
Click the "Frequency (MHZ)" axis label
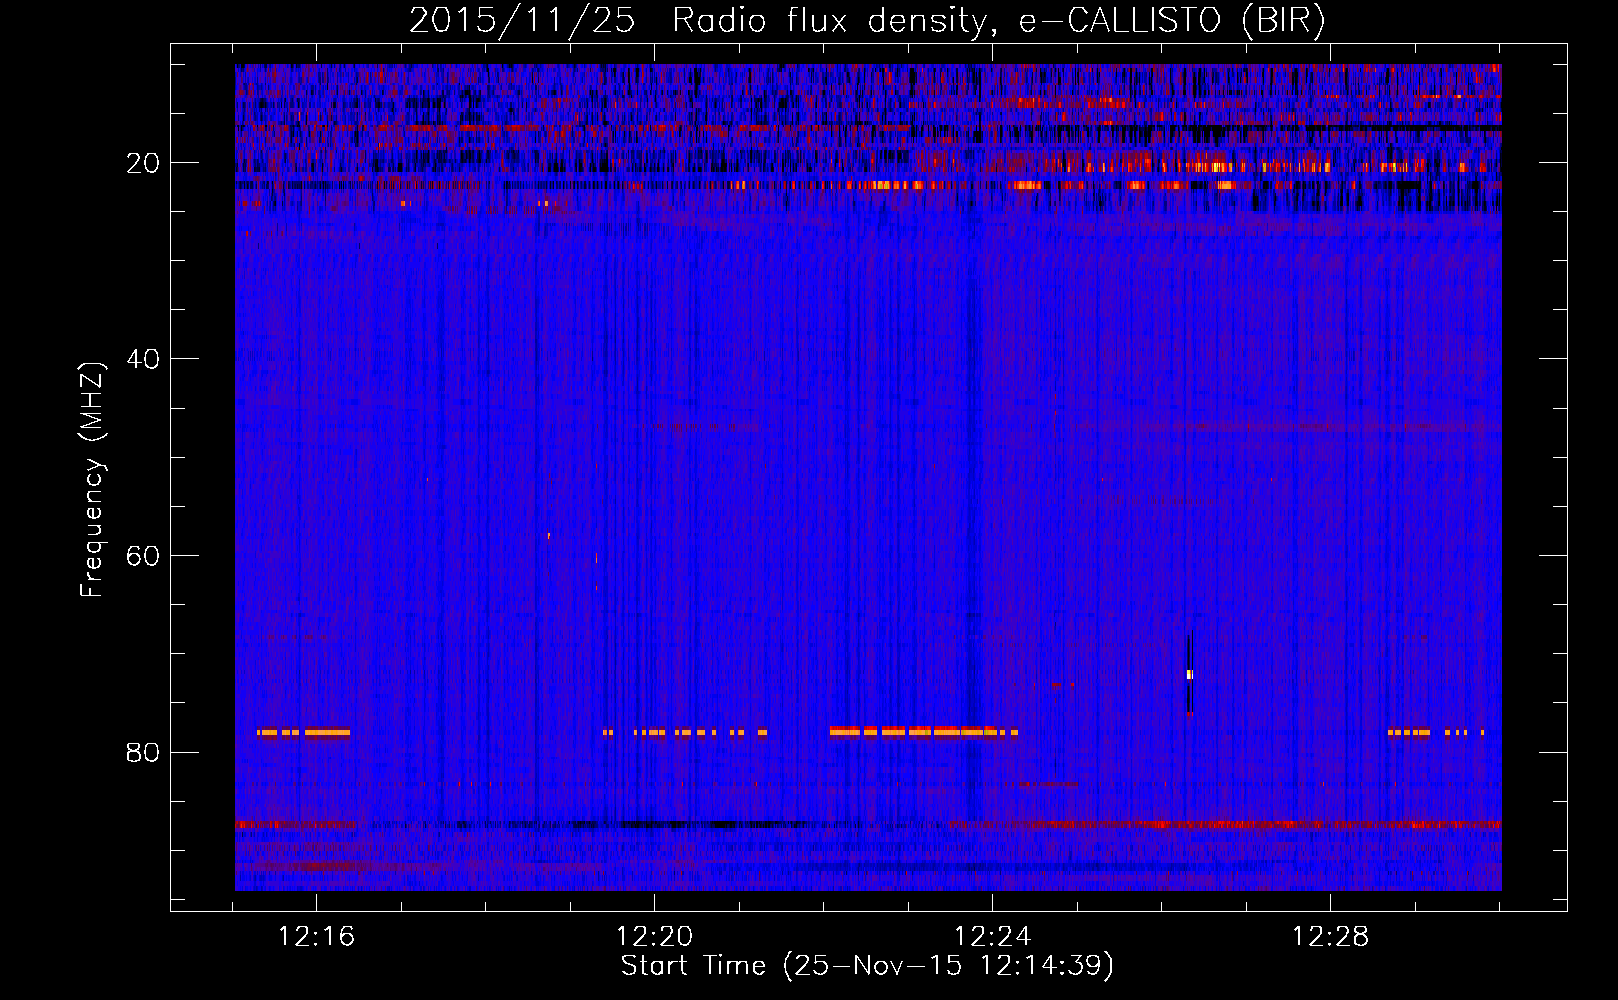pos(92,480)
